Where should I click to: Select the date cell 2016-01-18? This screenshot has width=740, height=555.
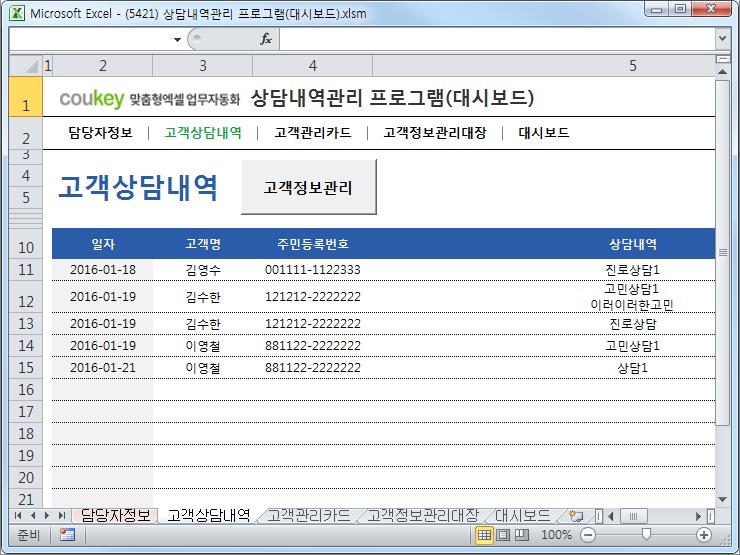tap(103, 270)
